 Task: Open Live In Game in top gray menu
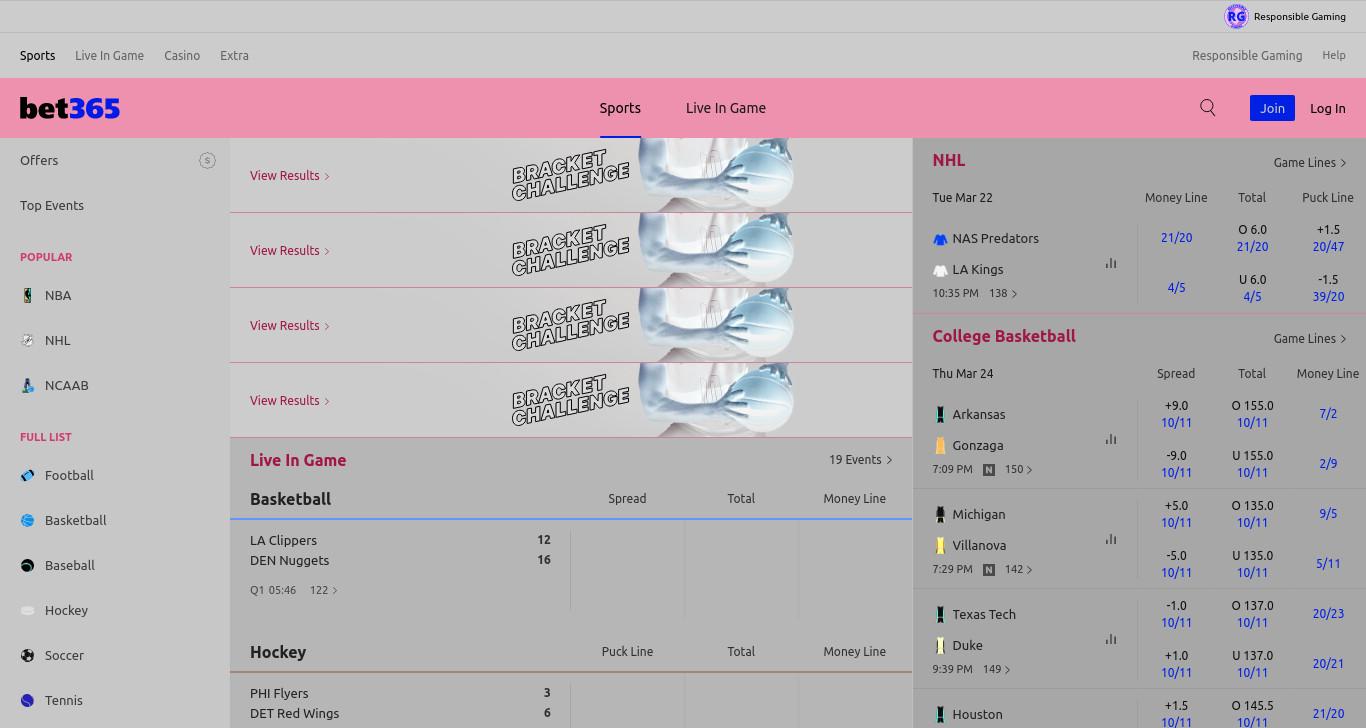[109, 56]
